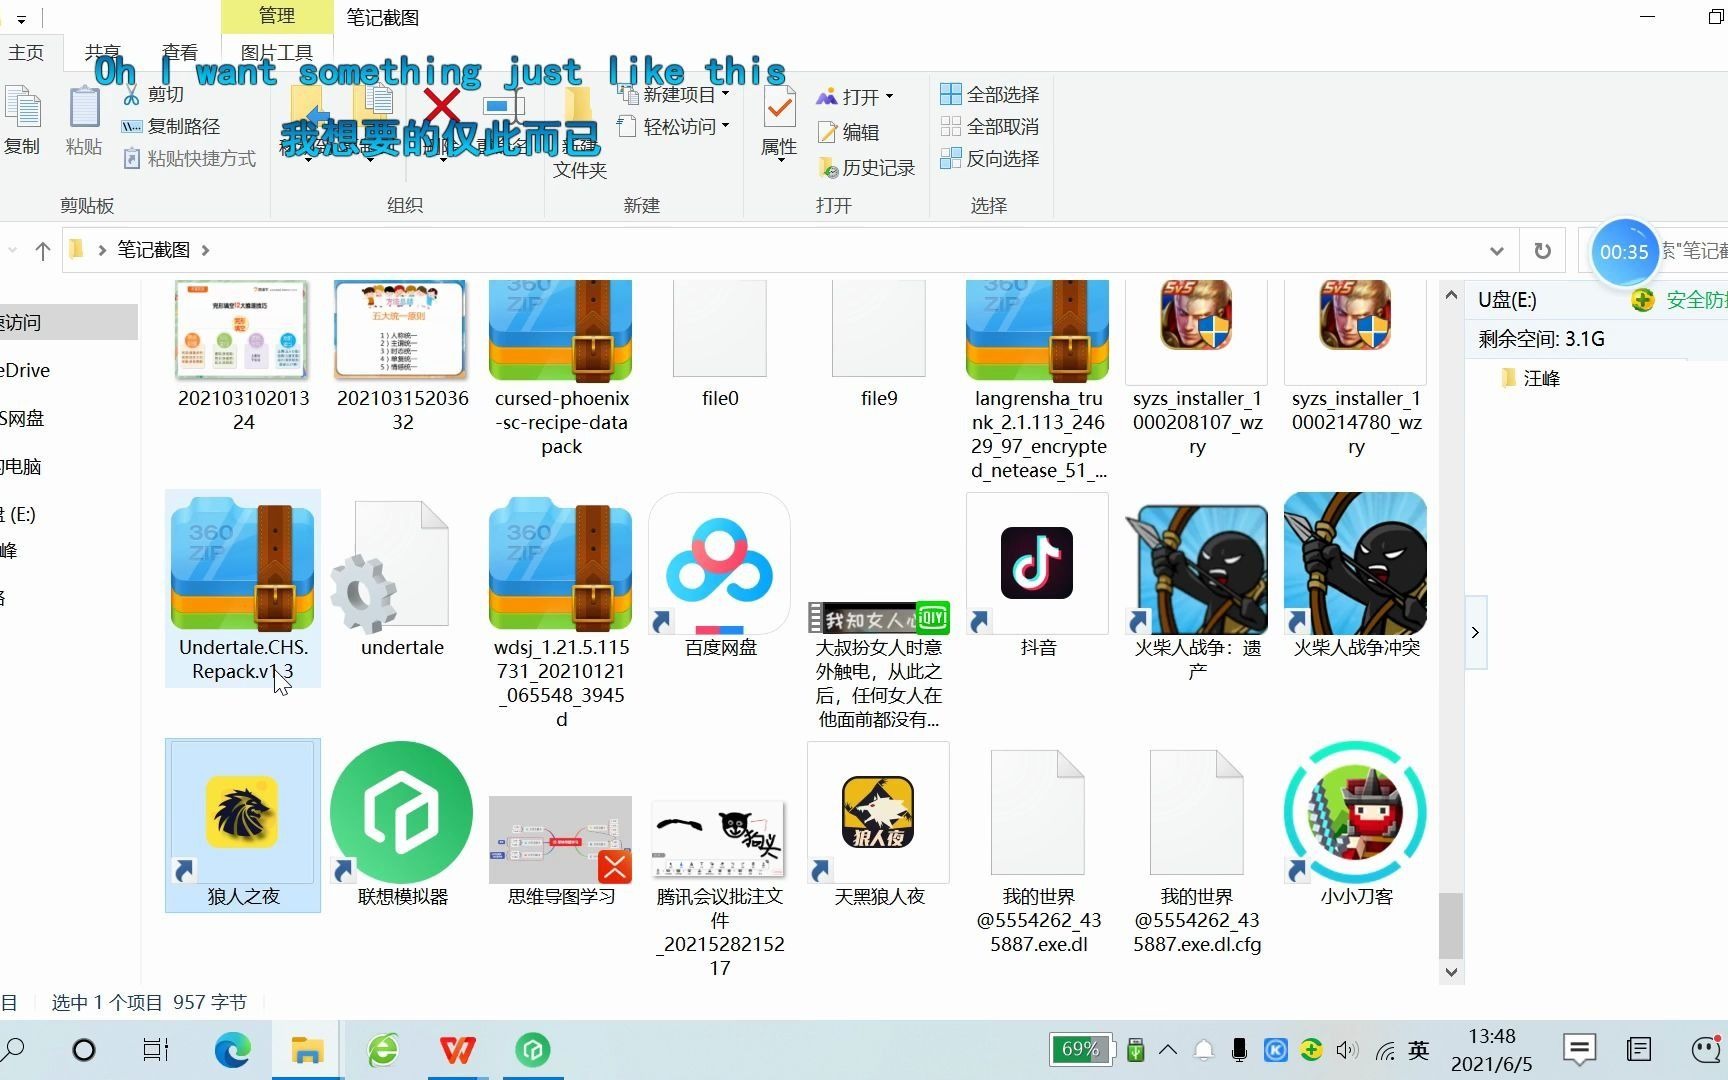The width and height of the screenshot is (1728, 1080).
Task: Expand the 打开 dropdown in ribbon
Action: point(855,97)
